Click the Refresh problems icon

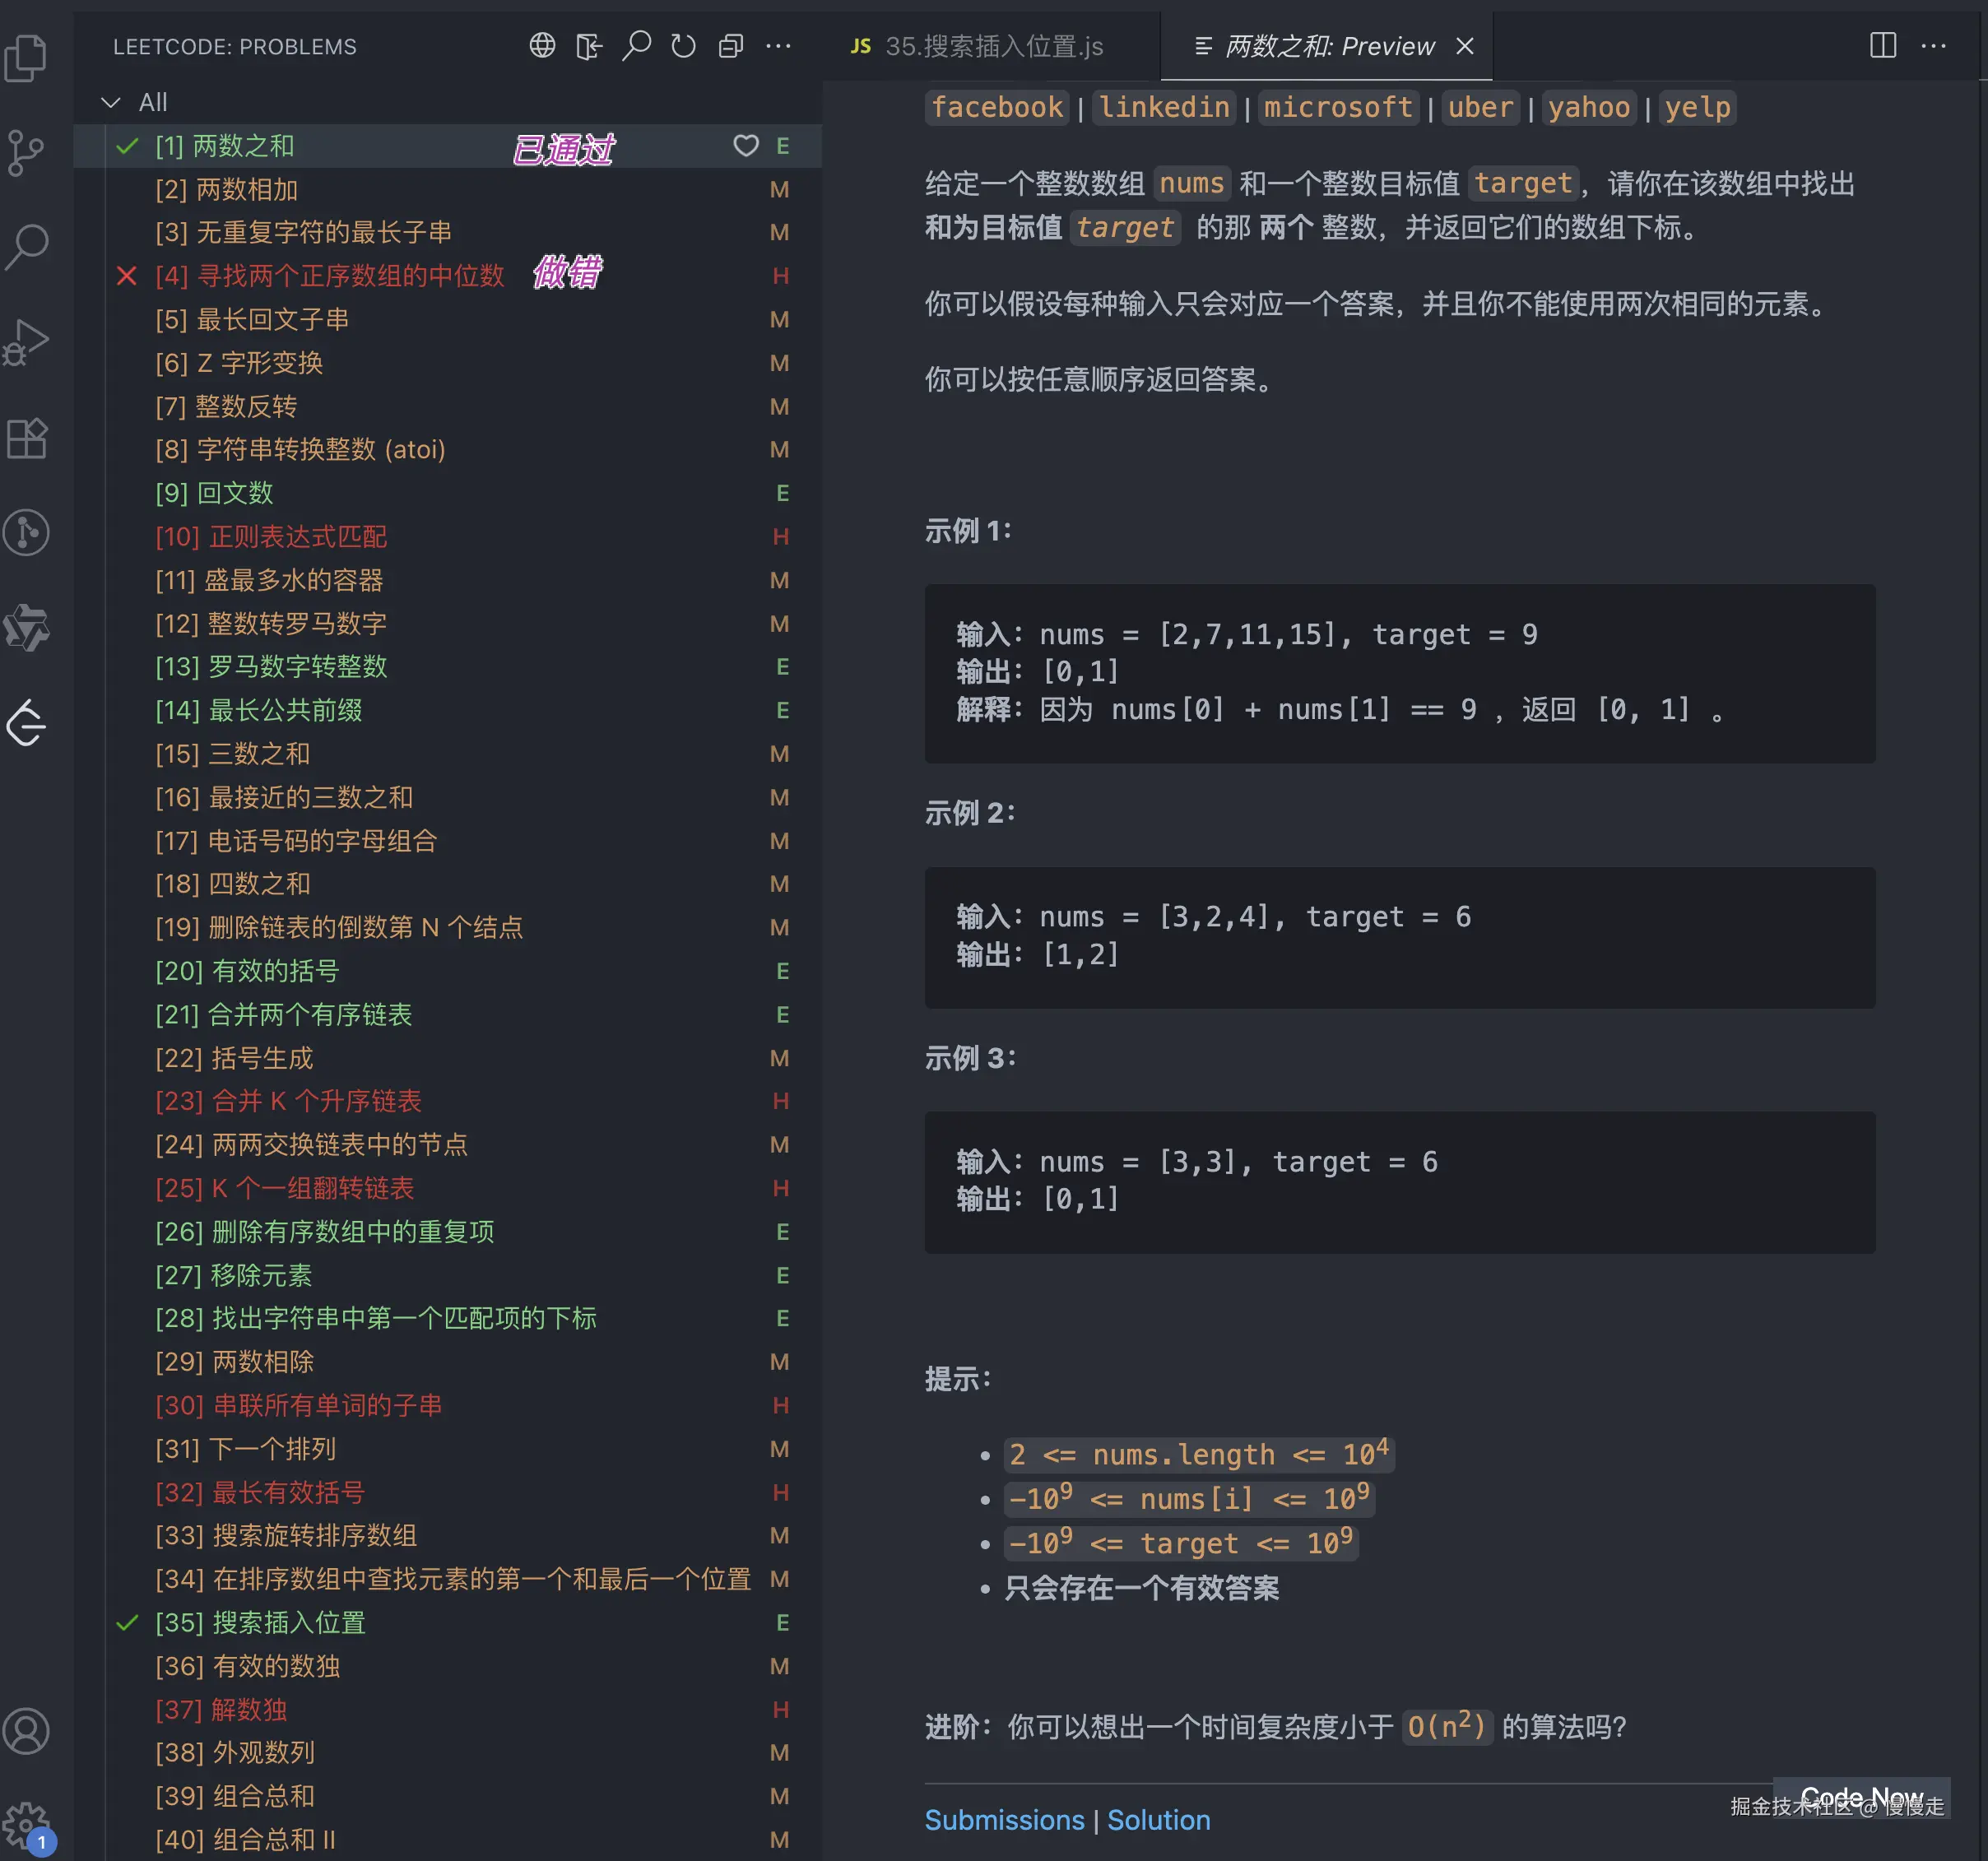pyautogui.click(x=683, y=46)
